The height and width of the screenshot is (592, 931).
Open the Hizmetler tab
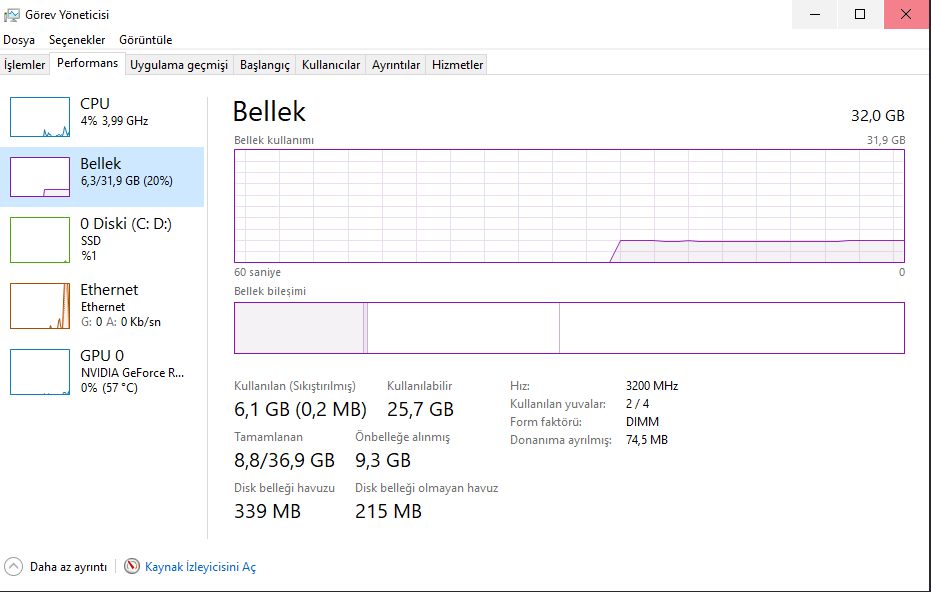click(x=457, y=65)
